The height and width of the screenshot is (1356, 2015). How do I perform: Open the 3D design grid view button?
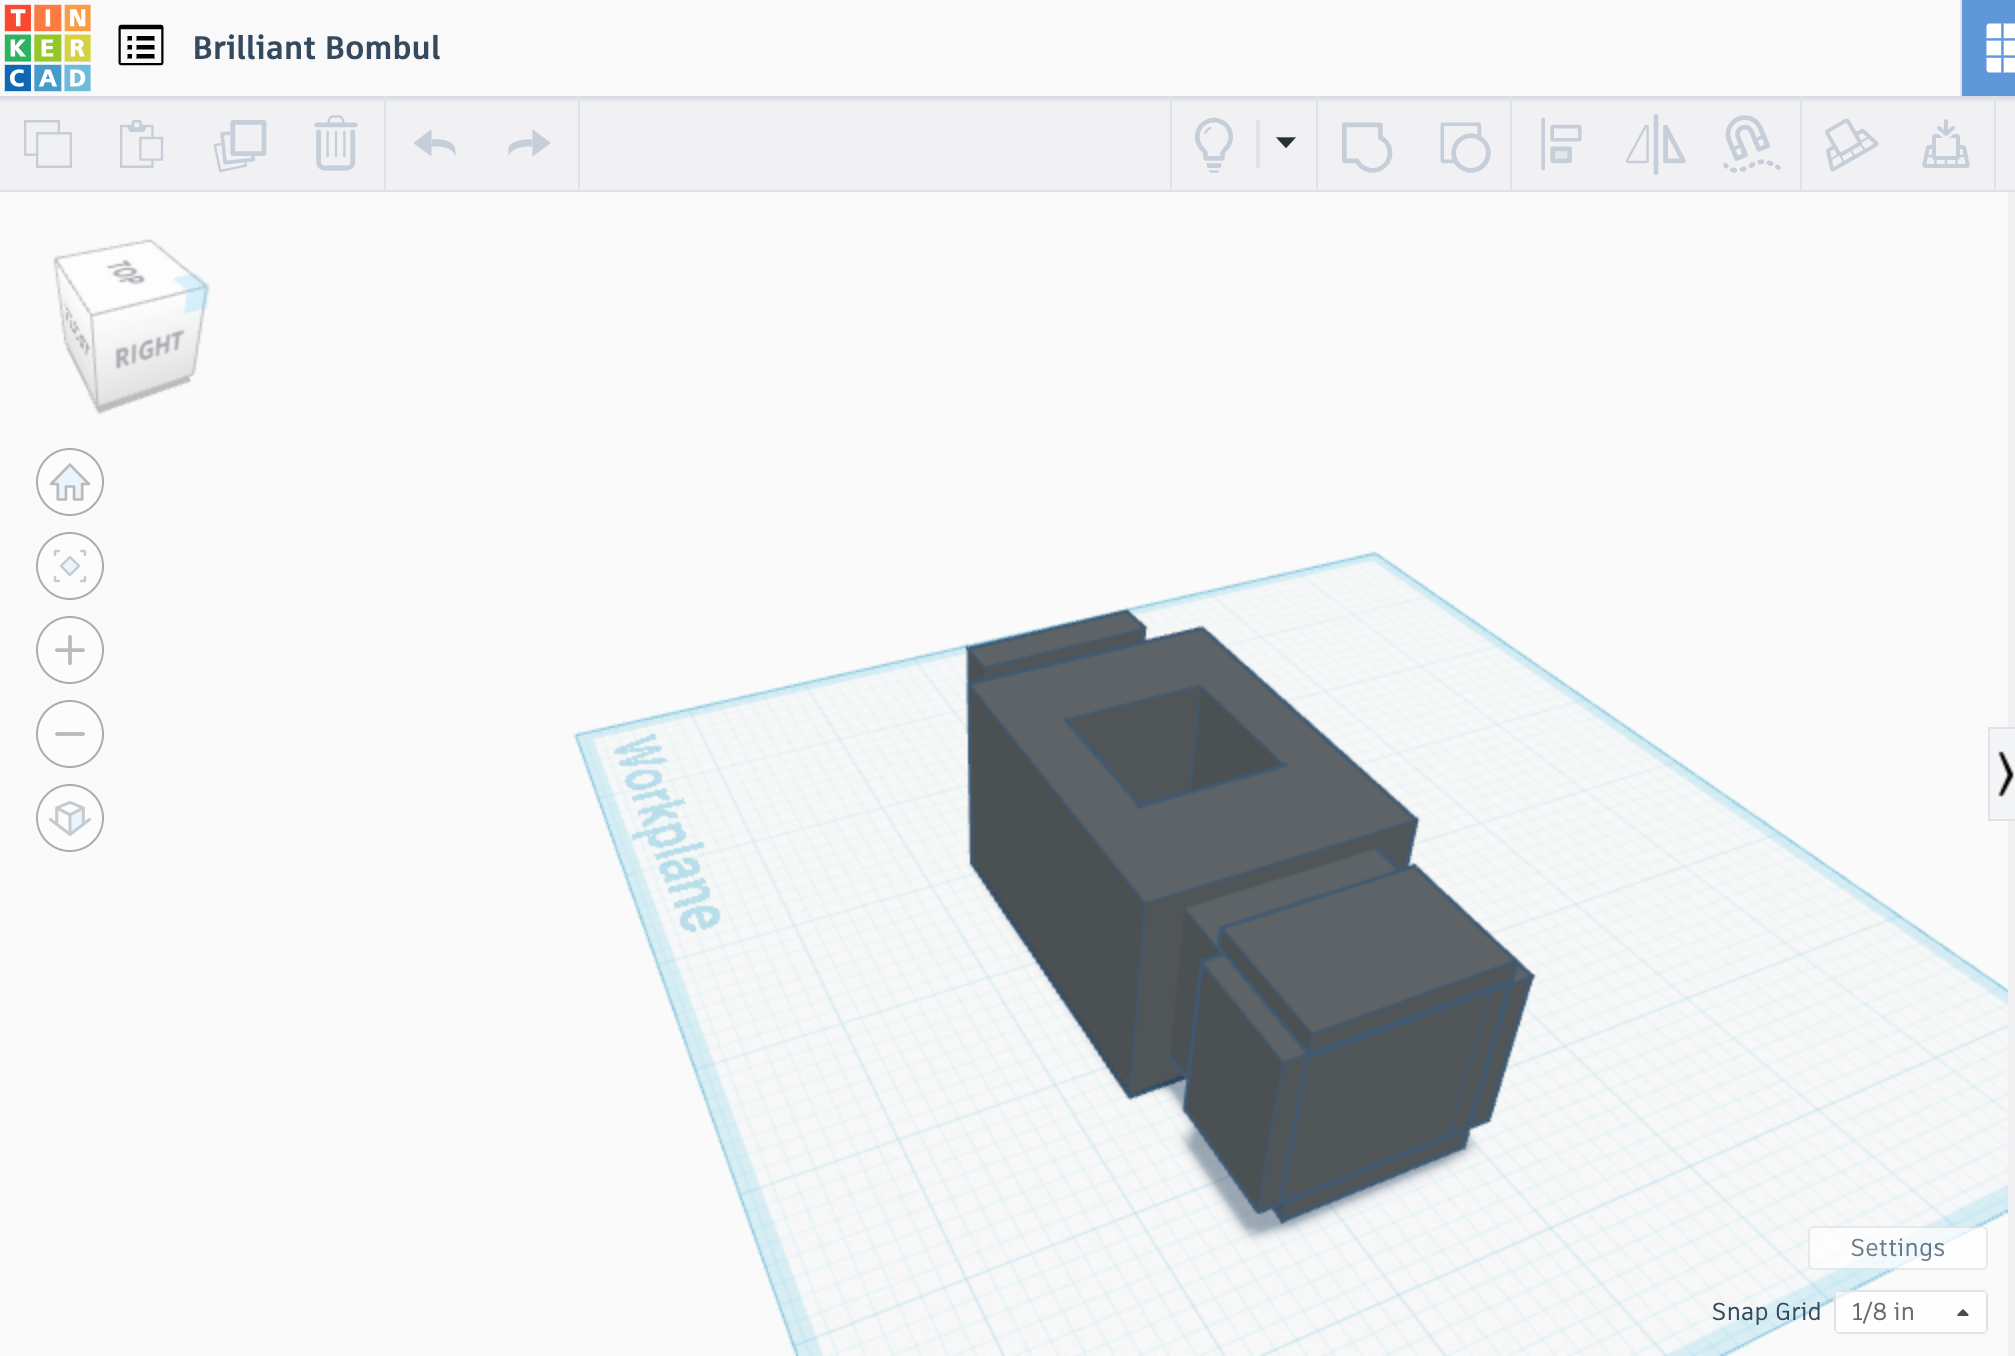pyautogui.click(x=1990, y=47)
